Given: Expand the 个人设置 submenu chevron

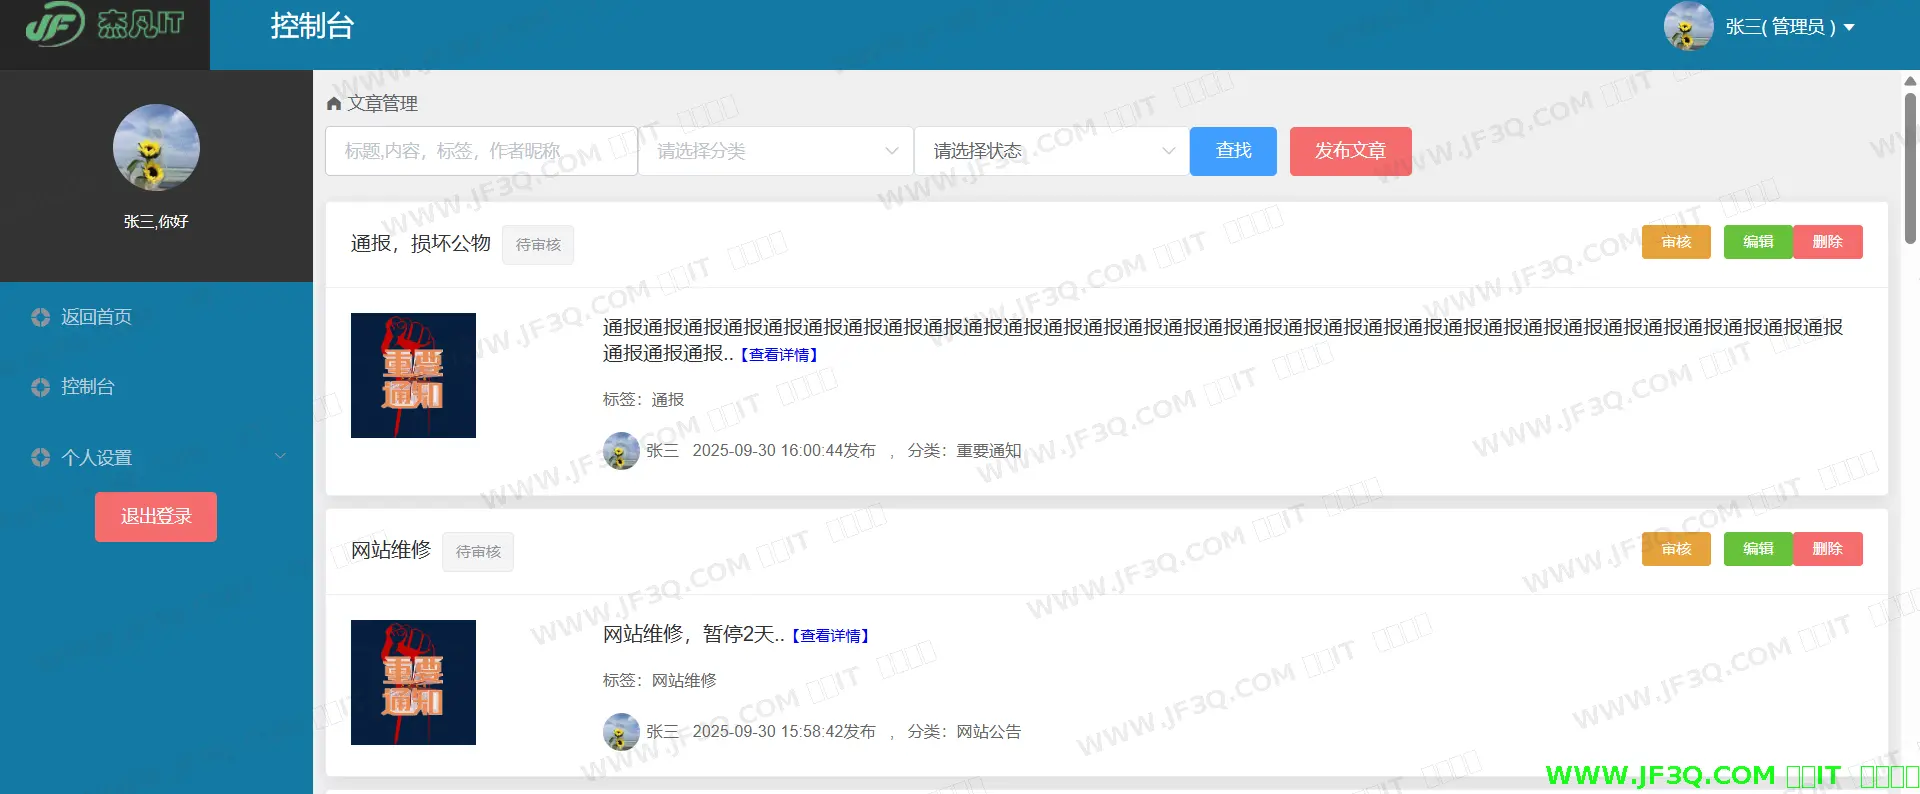Looking at the screenshot, I should coord(281,457).
